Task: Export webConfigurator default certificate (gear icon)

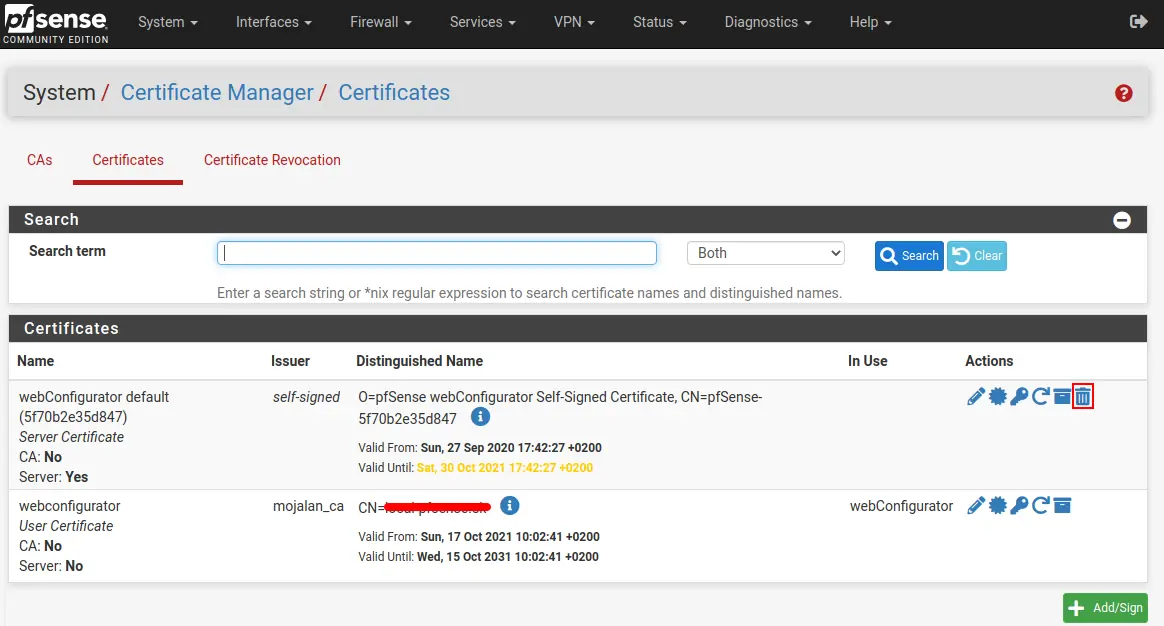Action: (998, 397)
